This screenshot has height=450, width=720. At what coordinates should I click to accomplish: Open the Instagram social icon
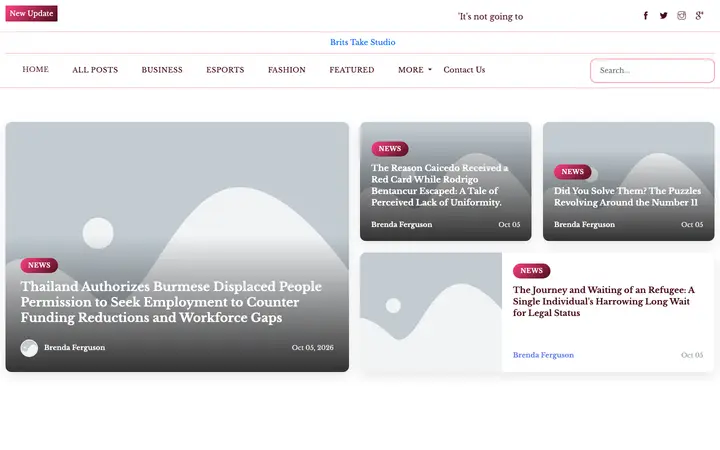click(681, 16)
